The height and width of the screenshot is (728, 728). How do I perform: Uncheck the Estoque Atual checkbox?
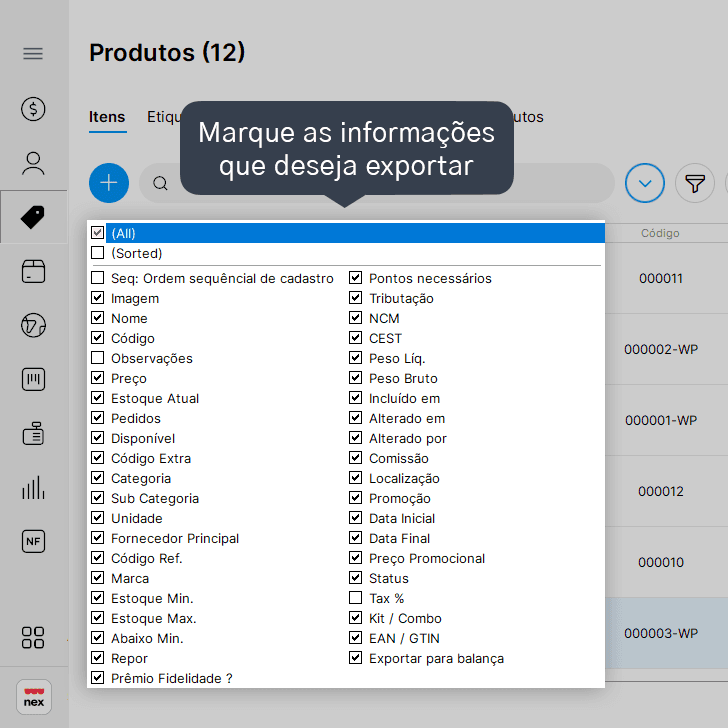[x=98, y=397]
